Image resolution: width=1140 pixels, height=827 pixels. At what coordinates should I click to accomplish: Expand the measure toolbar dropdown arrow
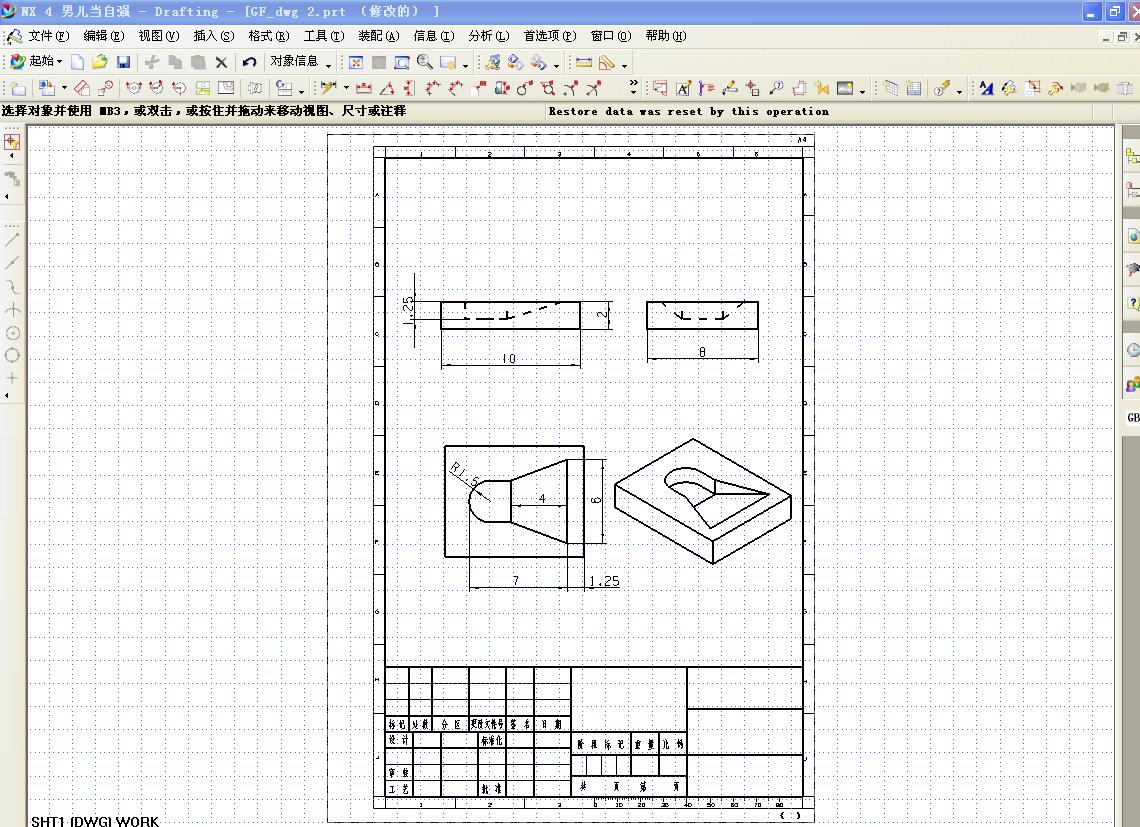point(624,65)
